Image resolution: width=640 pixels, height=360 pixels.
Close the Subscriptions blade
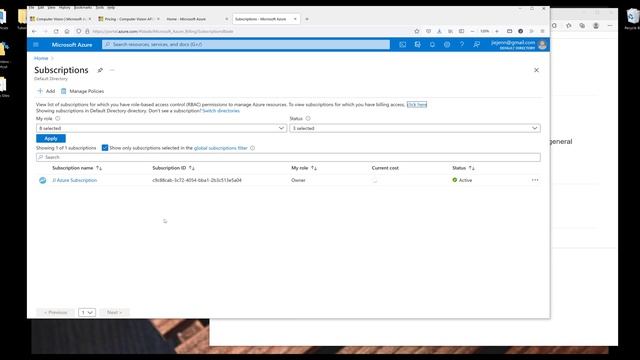tap(536, 70)
